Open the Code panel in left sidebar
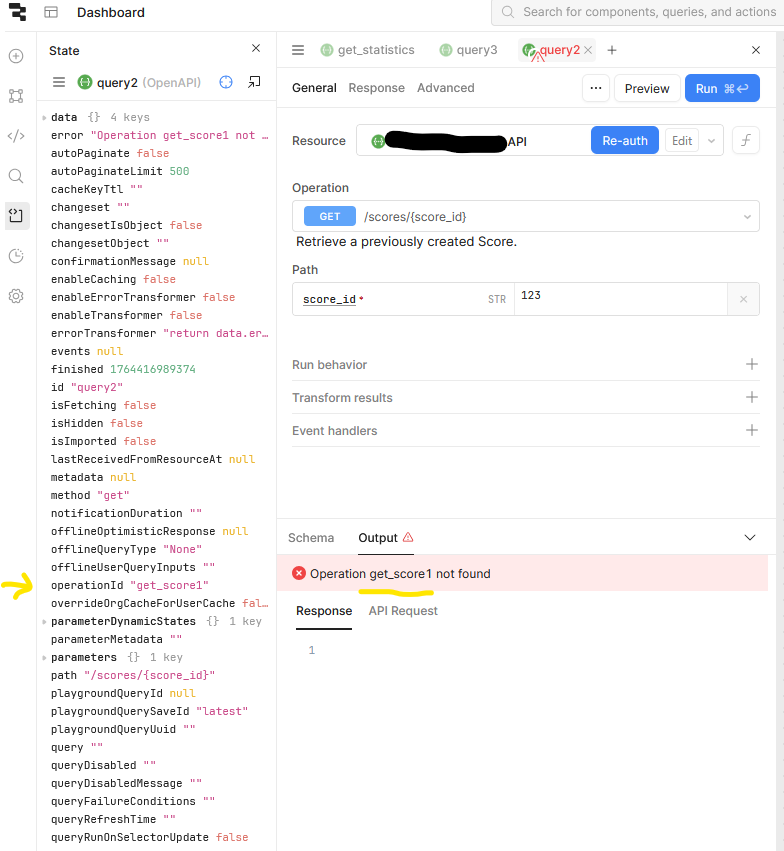784x851 pixels. pyautogui.click(x=16, y=136)
